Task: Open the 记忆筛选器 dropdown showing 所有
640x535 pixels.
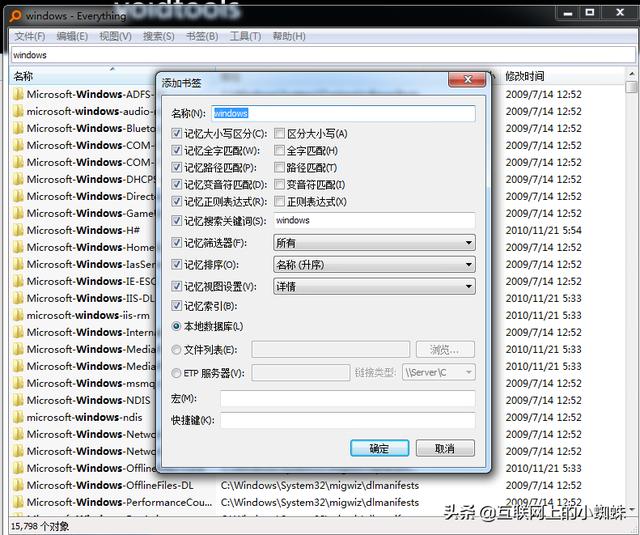Action: point(374,243)
